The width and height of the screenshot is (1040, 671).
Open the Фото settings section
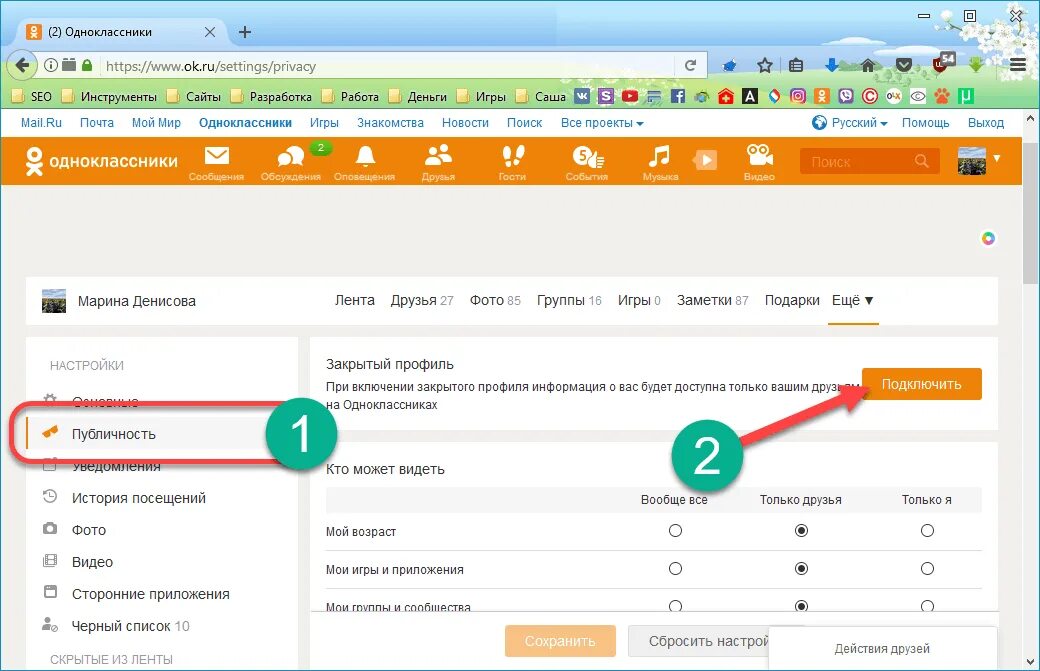(89, 530)
